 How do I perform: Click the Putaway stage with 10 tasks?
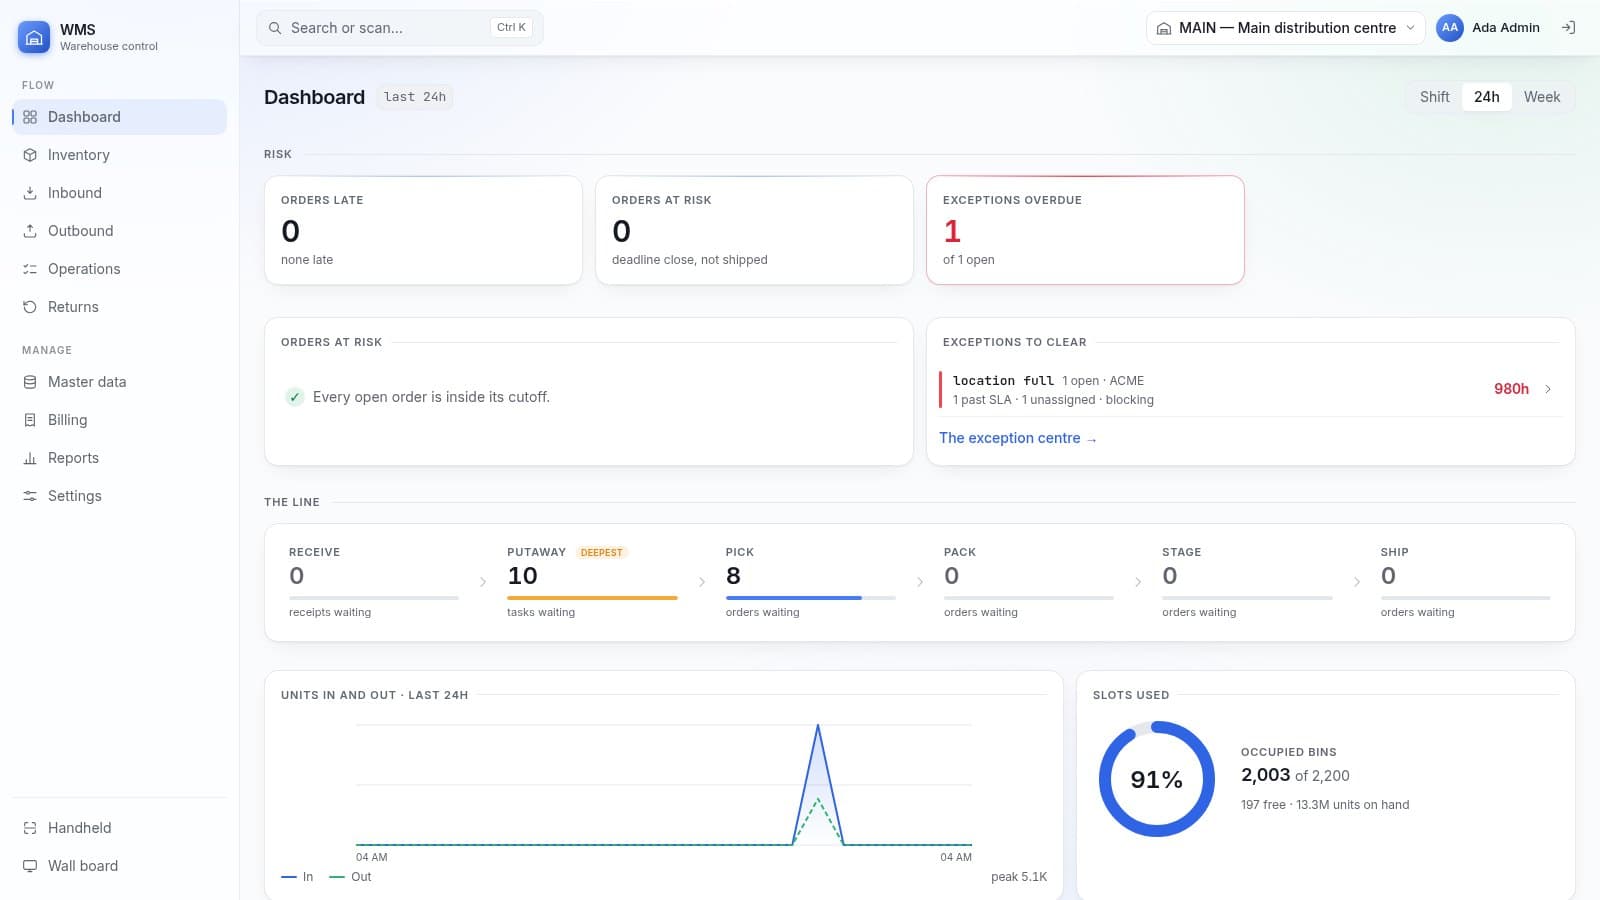coord(592,582)
